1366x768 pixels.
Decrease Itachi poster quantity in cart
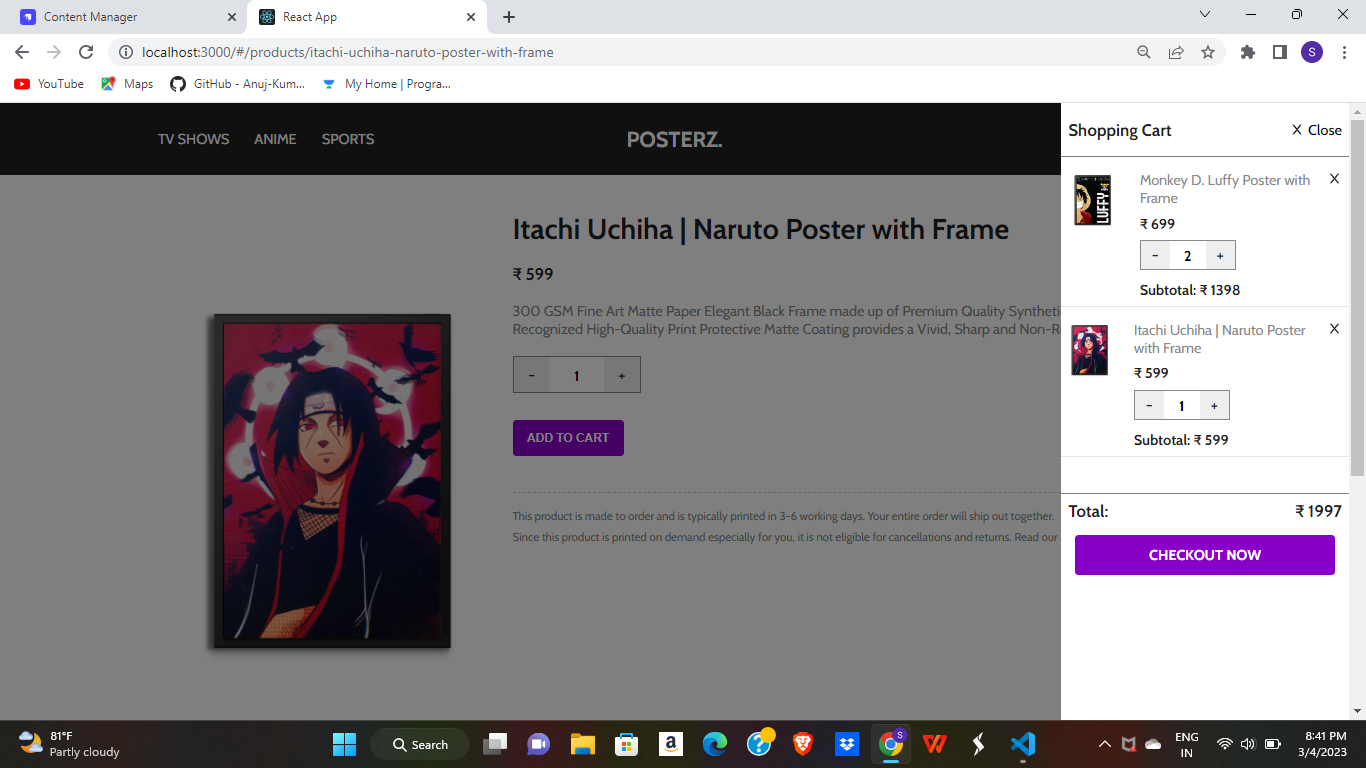[1149, 405]
